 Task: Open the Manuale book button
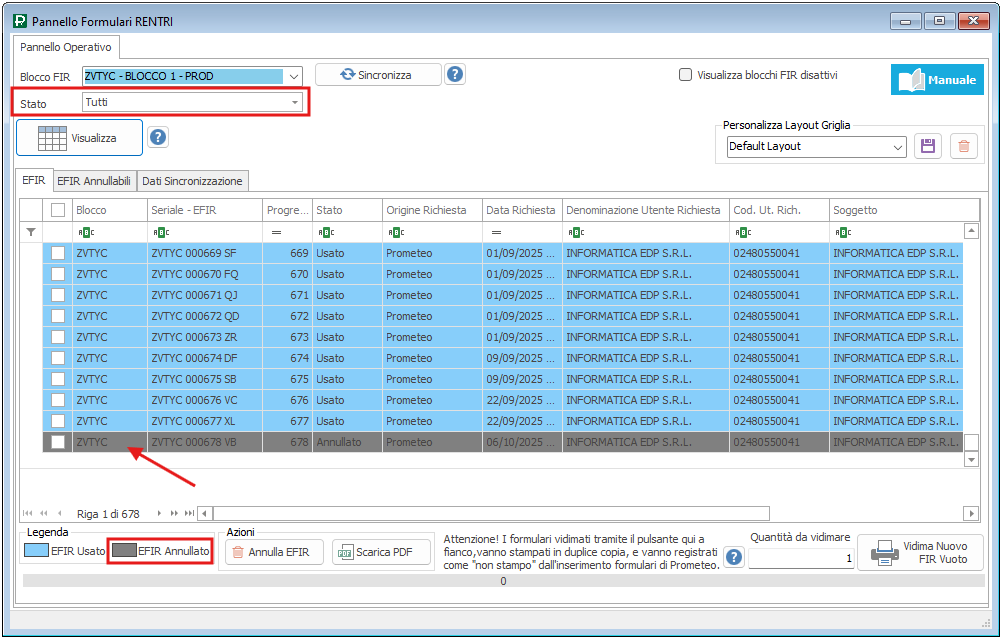pyautogui.click(x=937, y=80)
